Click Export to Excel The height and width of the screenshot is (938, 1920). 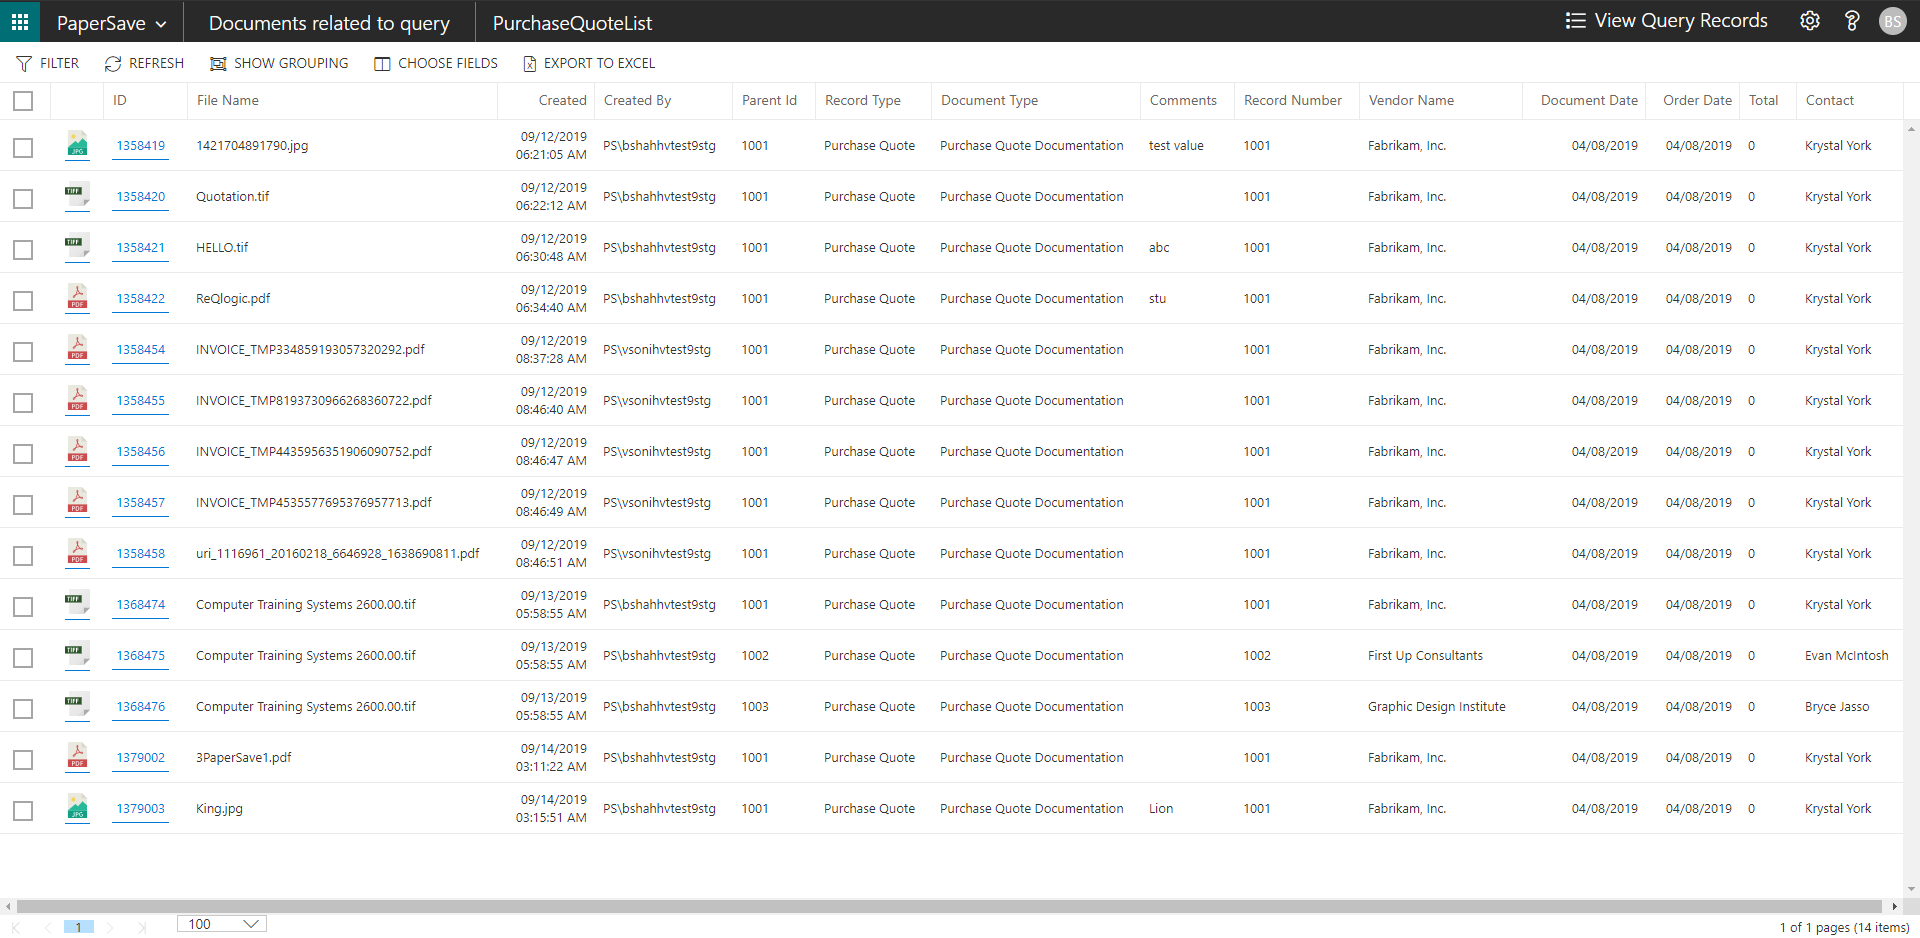tap(589, 63)
